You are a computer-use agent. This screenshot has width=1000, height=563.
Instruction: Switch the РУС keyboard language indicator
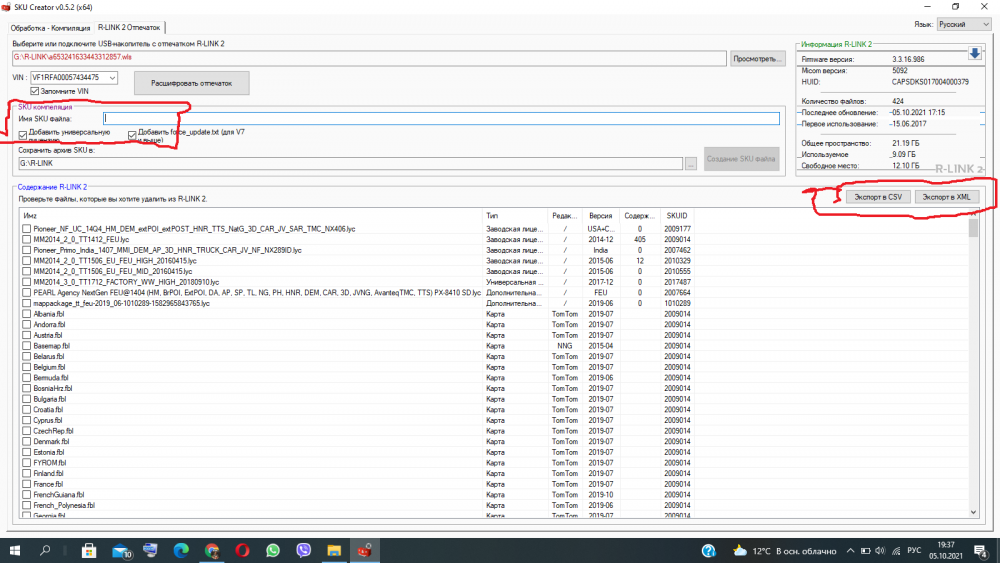pyautogui.click(x=915, y=550)
